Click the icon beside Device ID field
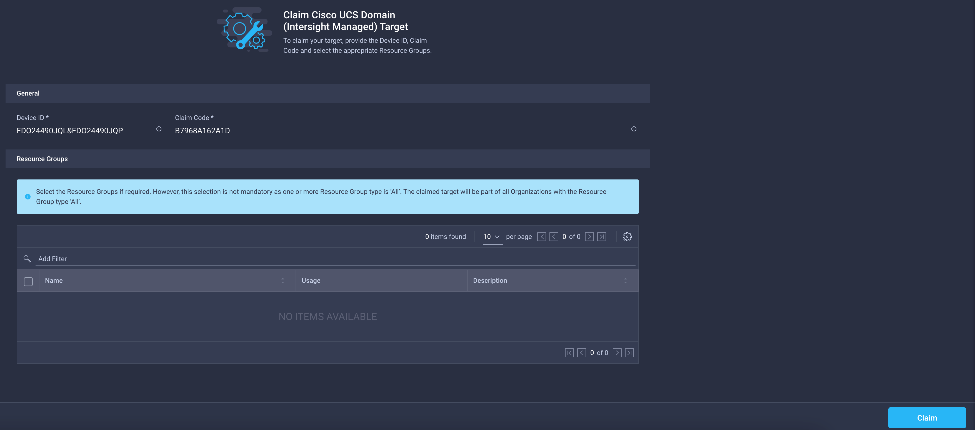 point(159,129)
